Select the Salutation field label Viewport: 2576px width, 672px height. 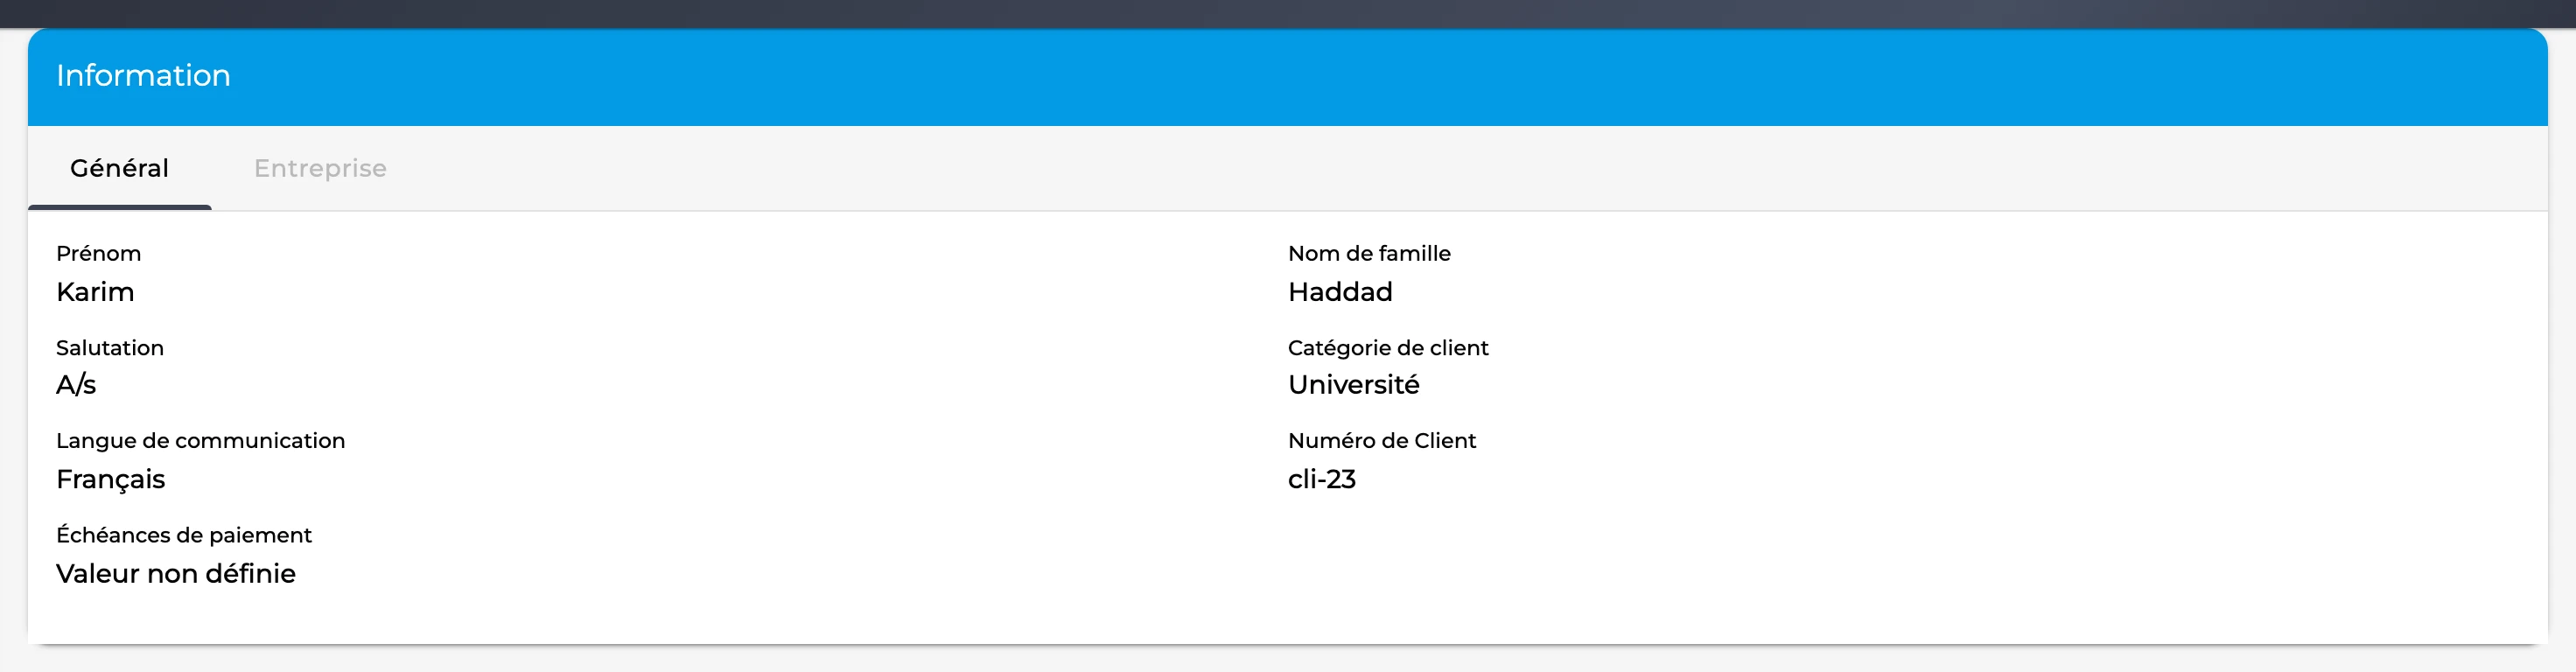[110, 347]
